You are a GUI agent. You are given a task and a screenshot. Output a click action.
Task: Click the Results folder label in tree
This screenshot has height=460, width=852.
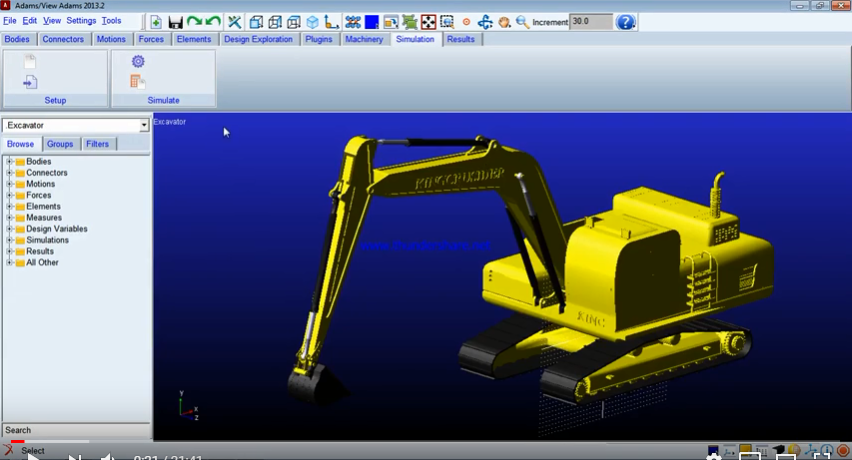click(x=40, y=251)
